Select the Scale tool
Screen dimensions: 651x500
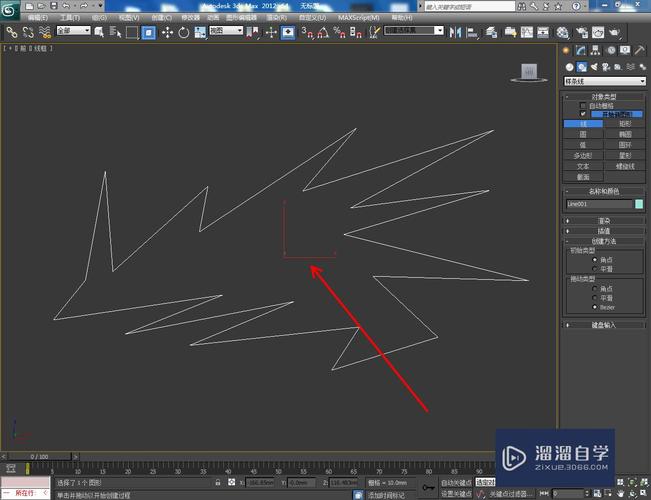click(x=200, y=32)
